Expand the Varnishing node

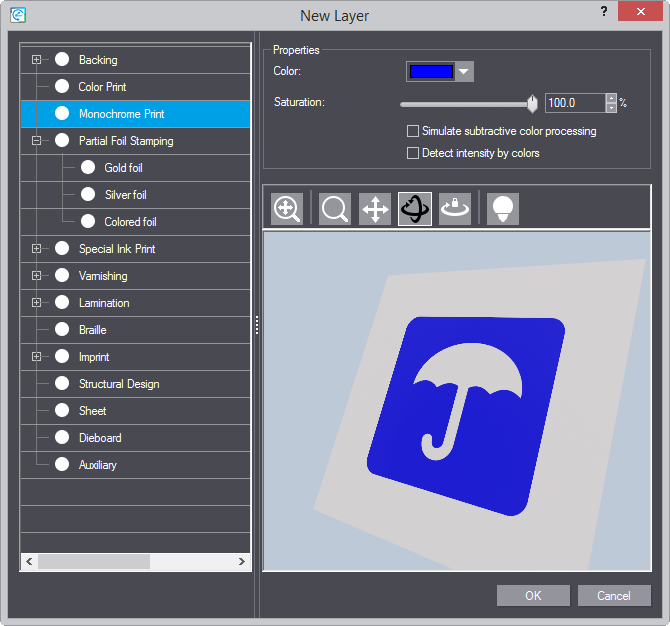coord(37,276)
